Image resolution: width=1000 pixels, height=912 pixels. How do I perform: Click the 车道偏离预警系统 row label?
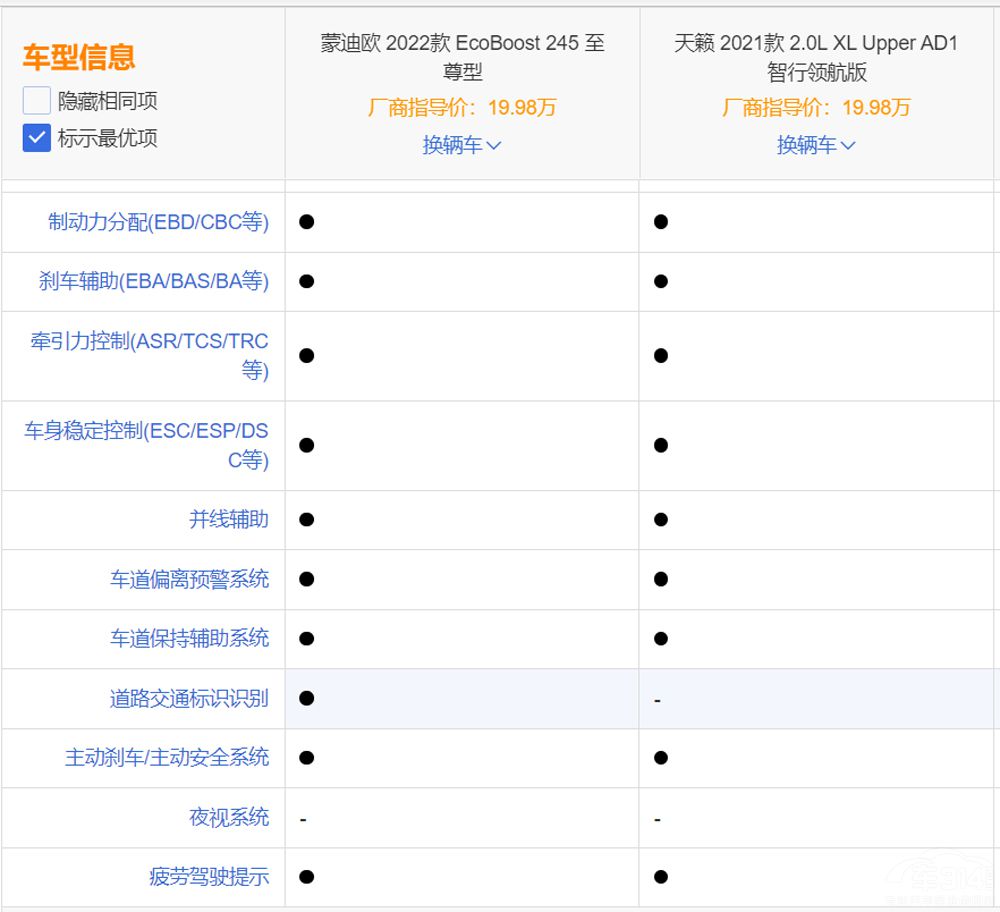(189, 579)
